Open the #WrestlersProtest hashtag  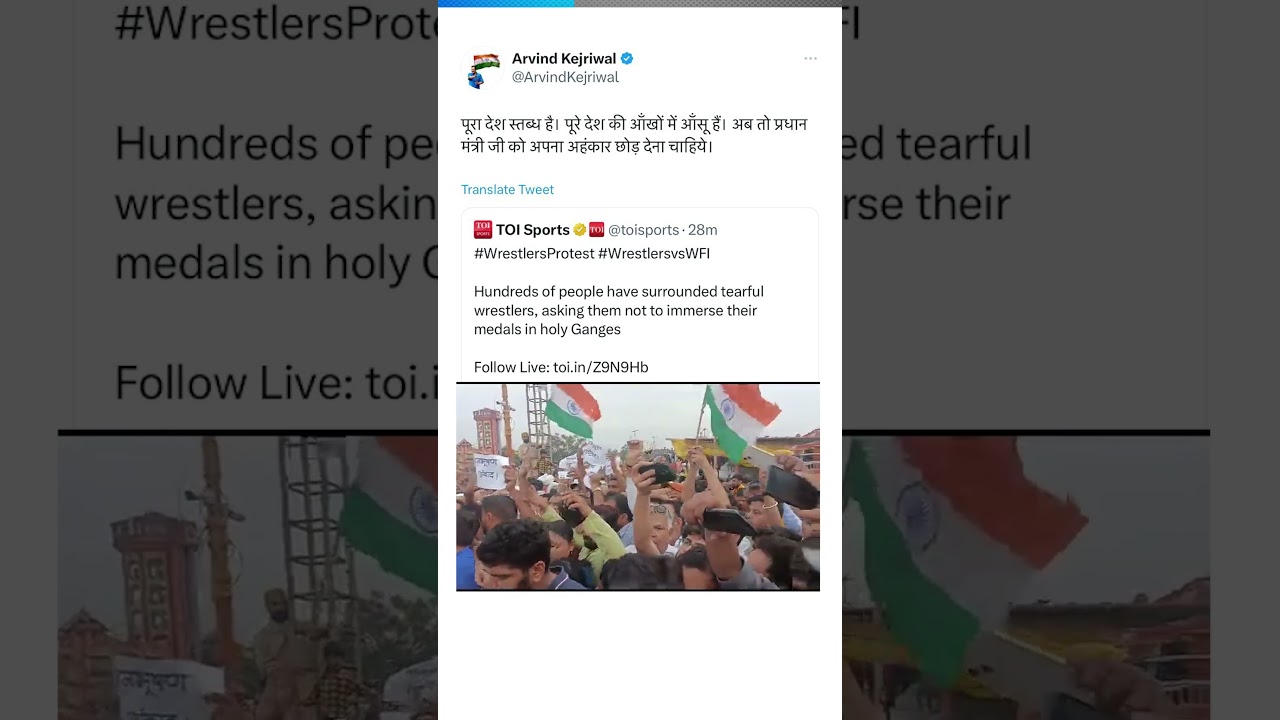(534, 254)
